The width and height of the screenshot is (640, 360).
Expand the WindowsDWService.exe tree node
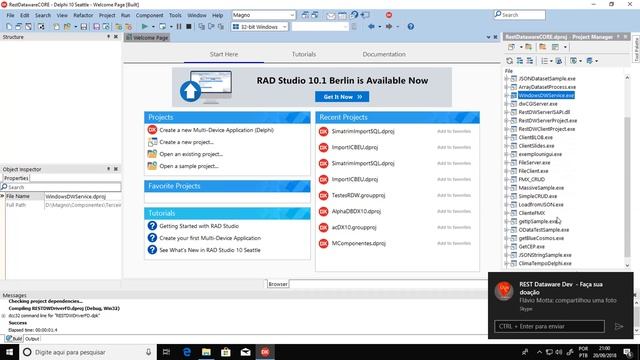tap(507, 95)
